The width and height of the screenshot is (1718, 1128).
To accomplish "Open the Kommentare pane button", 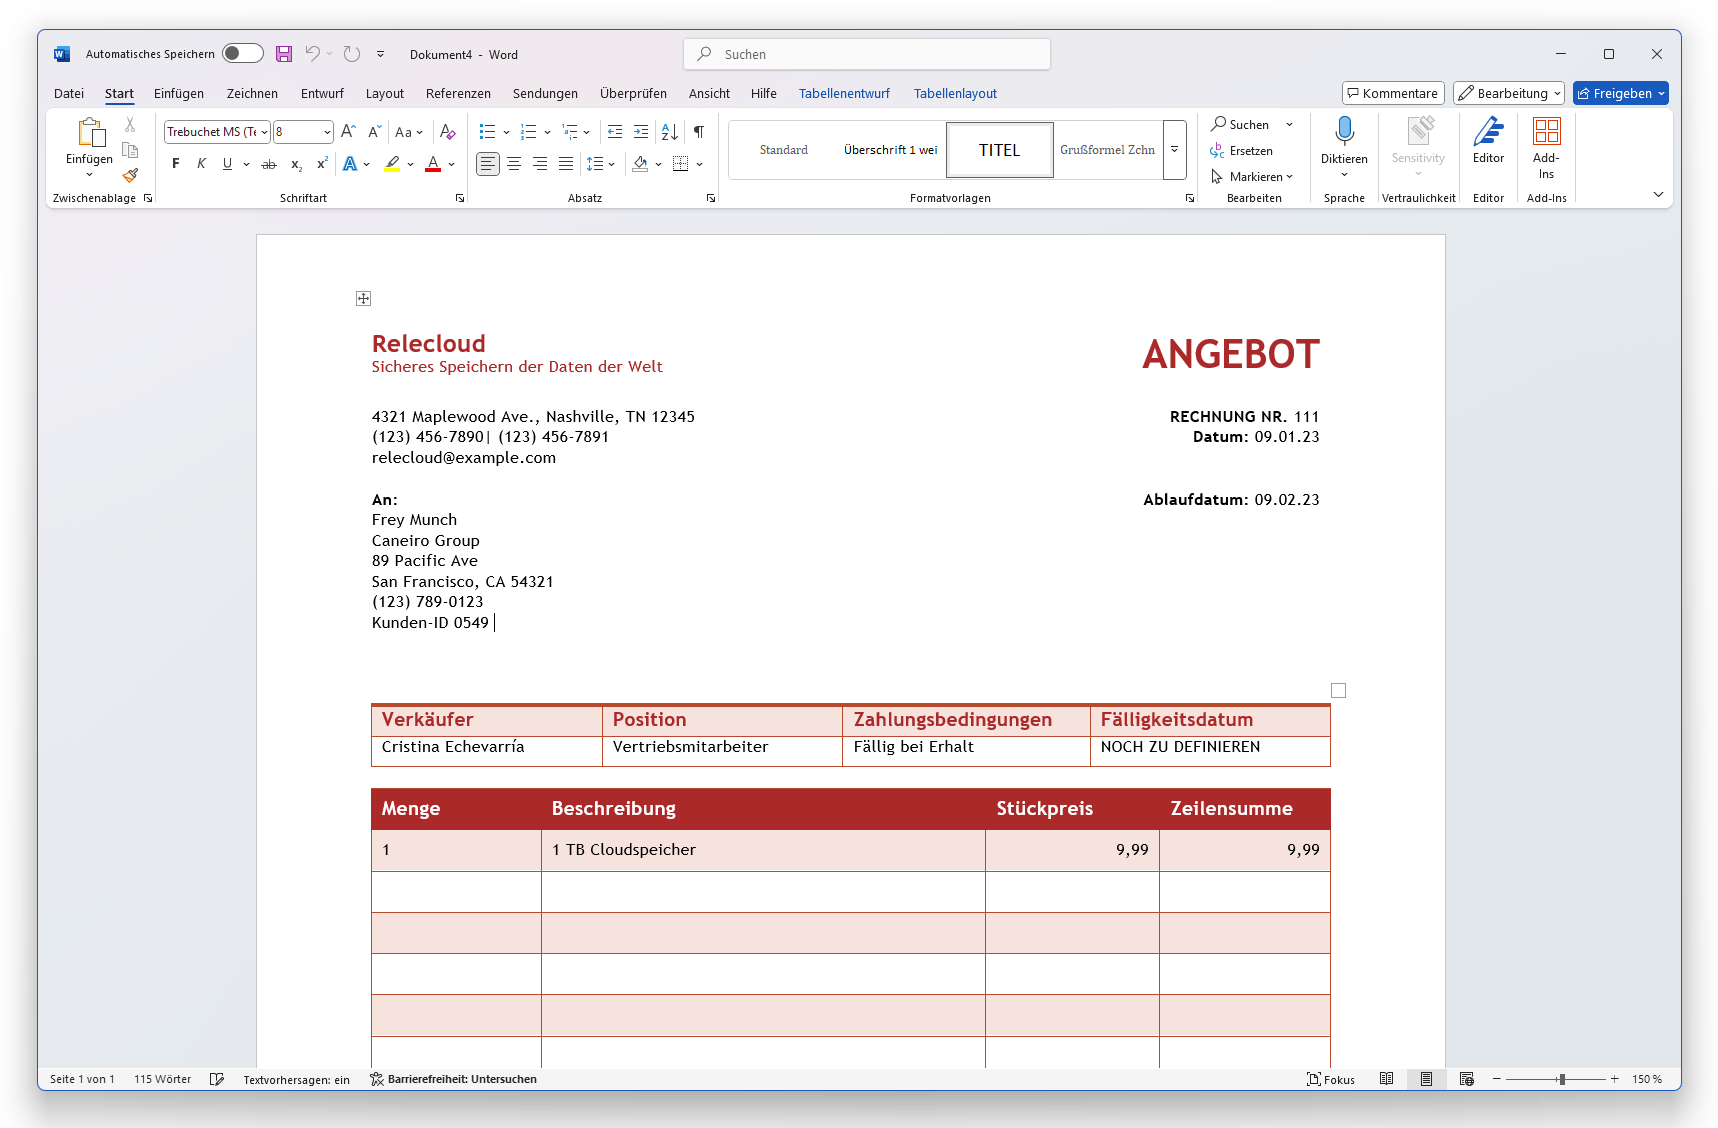I will click(x=1392, y=94).
